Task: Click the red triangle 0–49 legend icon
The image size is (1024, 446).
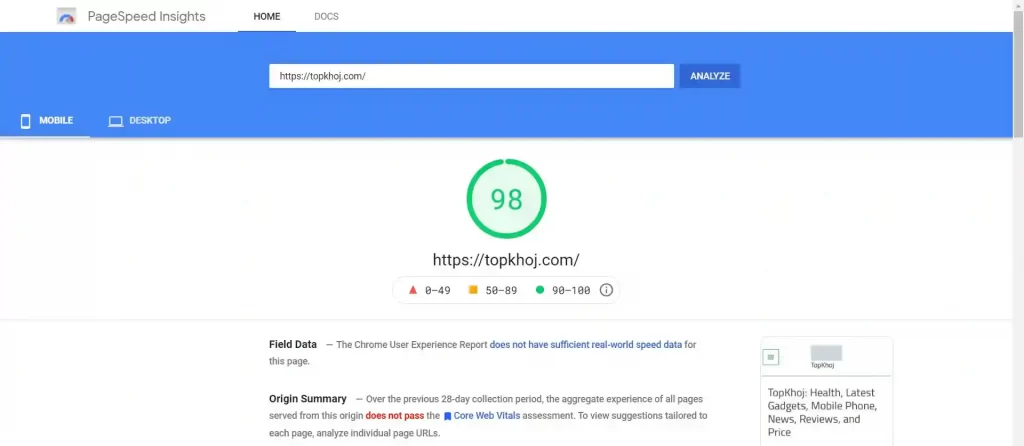Action: [x=413, y=290]
